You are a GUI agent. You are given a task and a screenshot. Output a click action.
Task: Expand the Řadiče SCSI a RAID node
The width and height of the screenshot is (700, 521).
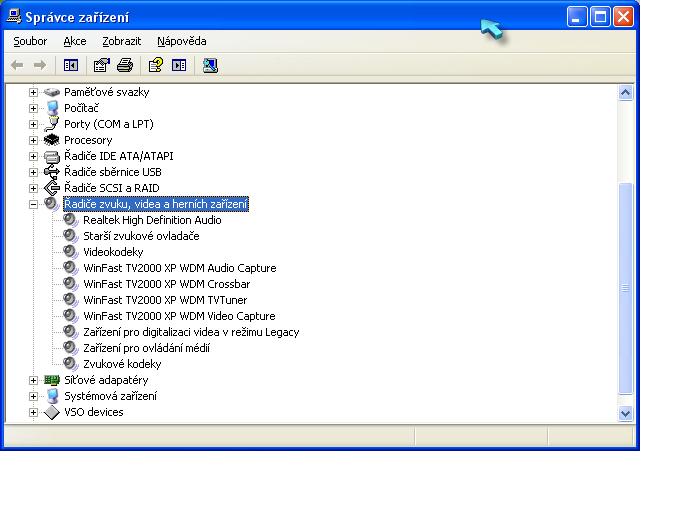[x=33, y=188]
